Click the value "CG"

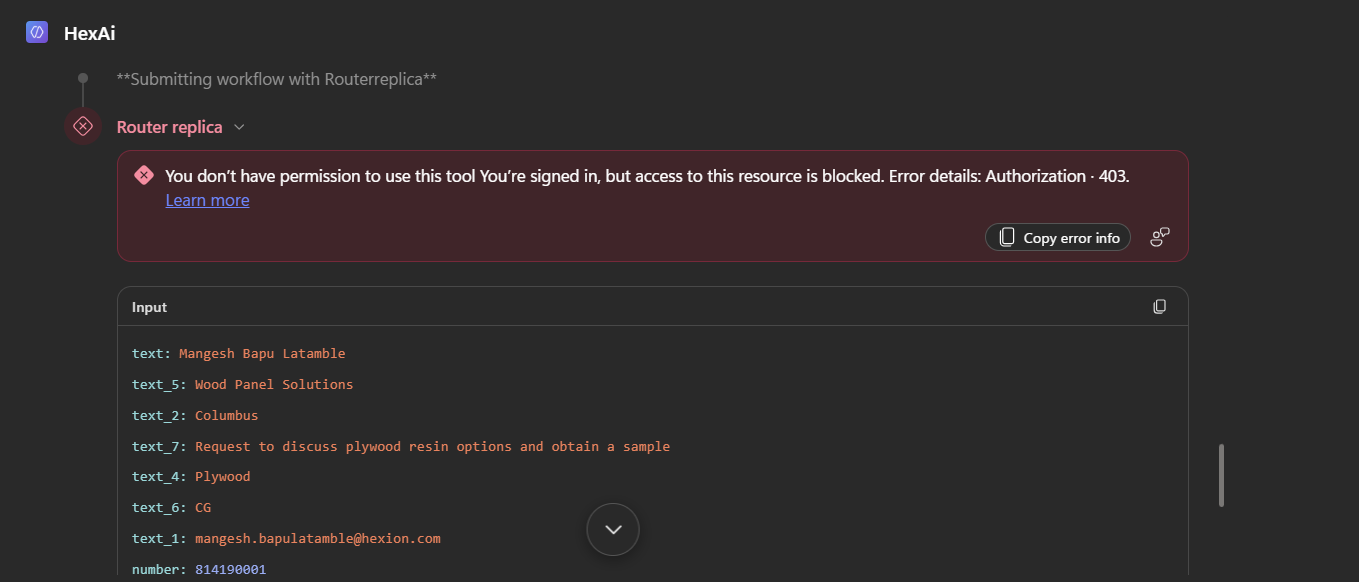click(x=203, y=507)
